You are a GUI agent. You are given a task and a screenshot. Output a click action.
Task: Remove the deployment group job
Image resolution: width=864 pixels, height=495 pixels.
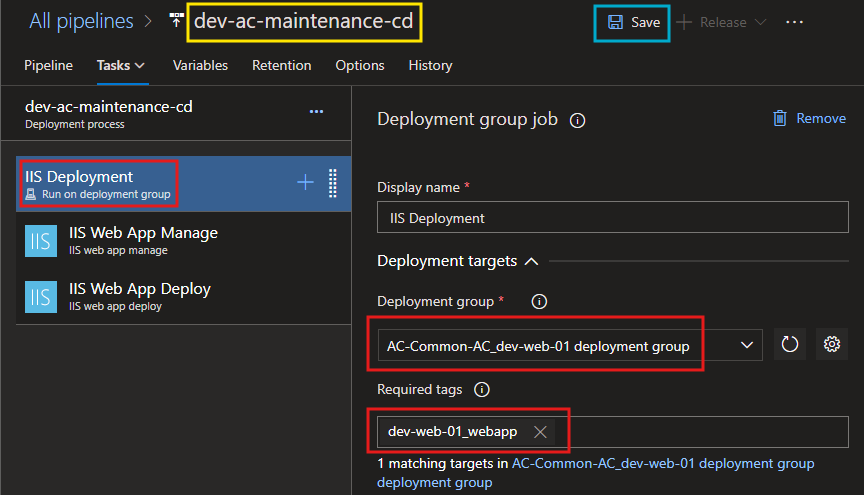point(809,119)
